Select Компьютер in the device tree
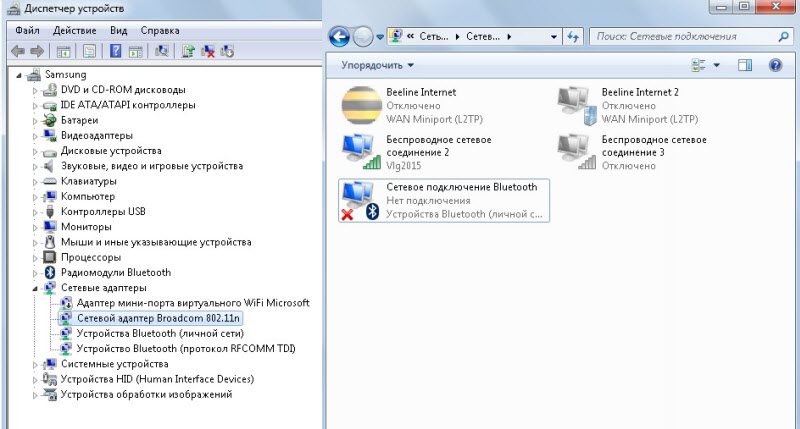The height and width of the screenshot is (429, 800). [x=88, y=196]
